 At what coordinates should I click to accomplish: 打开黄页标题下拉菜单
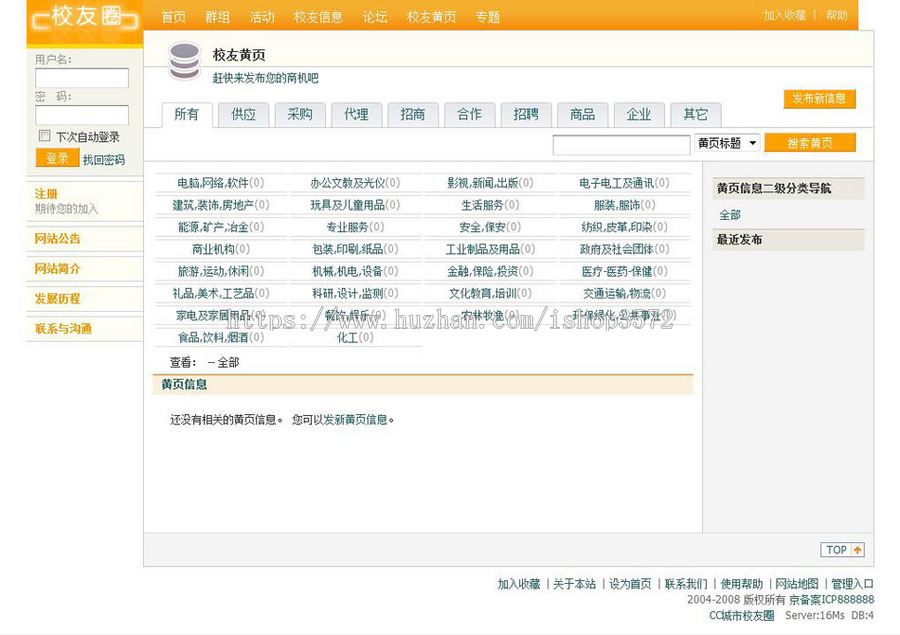pos(728,143)
